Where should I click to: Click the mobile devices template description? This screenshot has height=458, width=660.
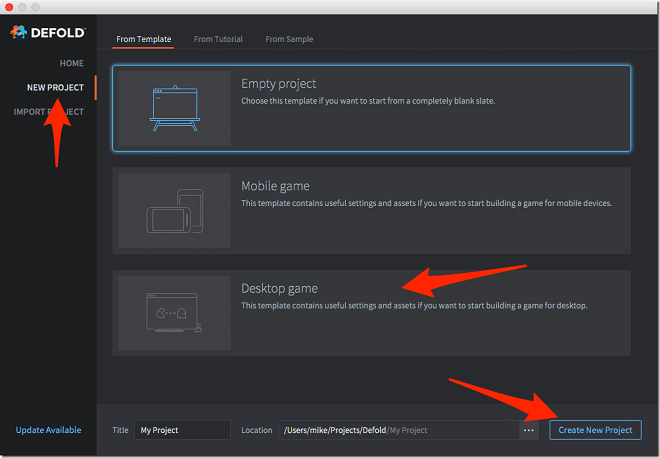click(x=426, y=203)
